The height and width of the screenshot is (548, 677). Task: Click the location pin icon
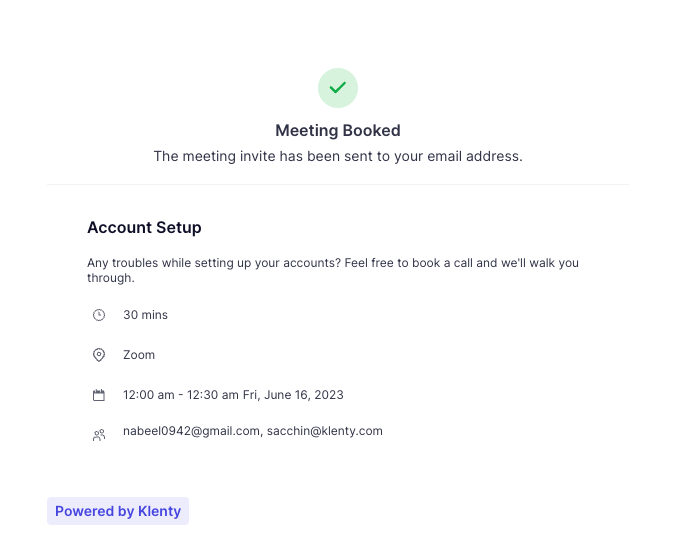click(99, 355)
